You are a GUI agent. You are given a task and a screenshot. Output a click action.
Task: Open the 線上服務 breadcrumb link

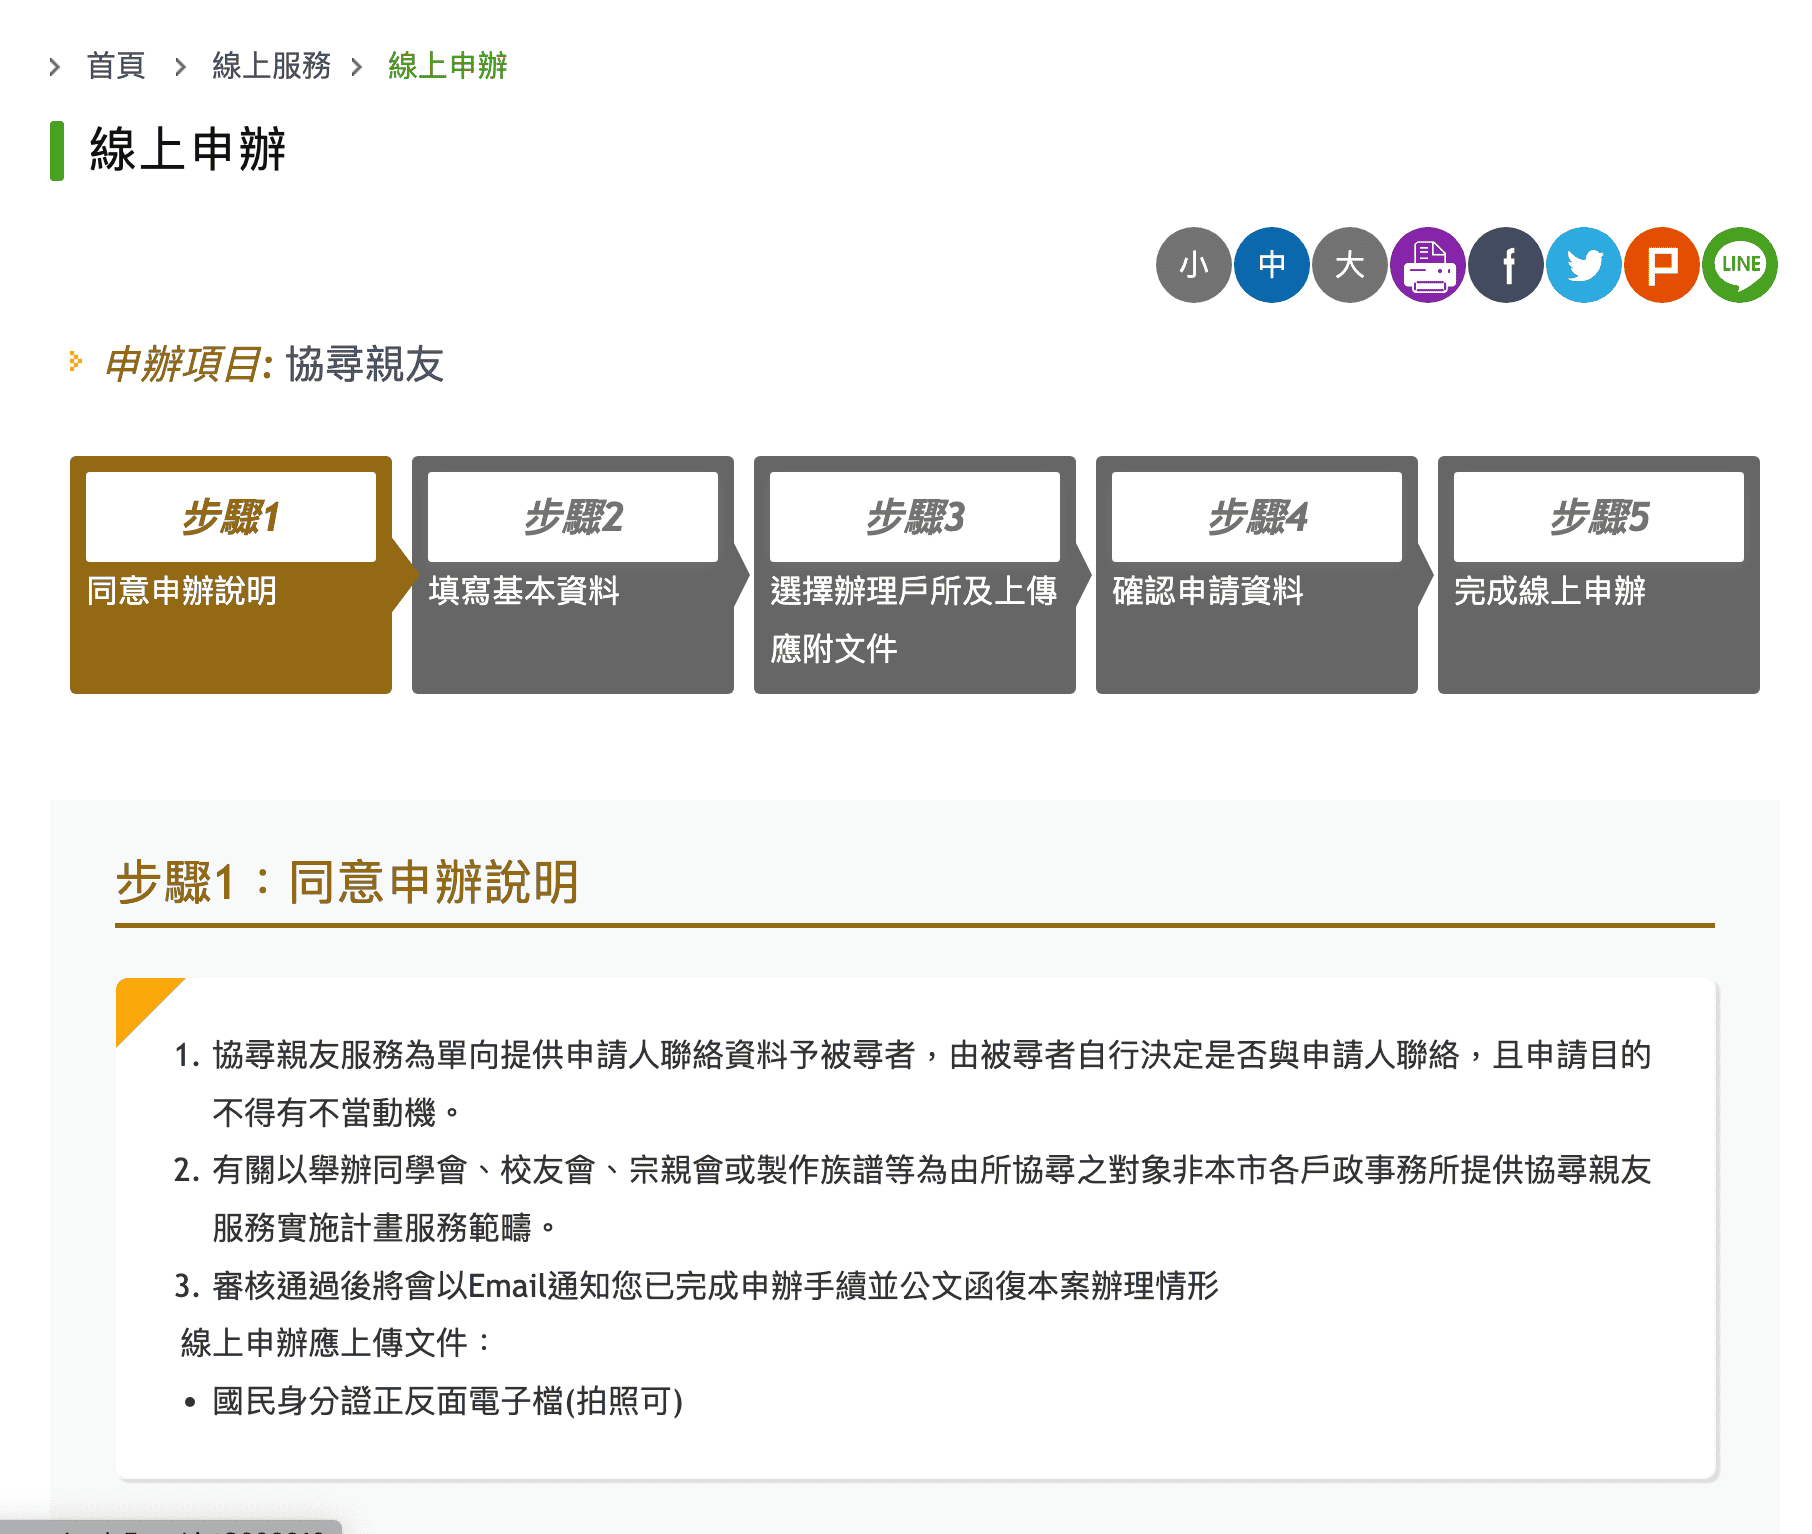(270, 64)
